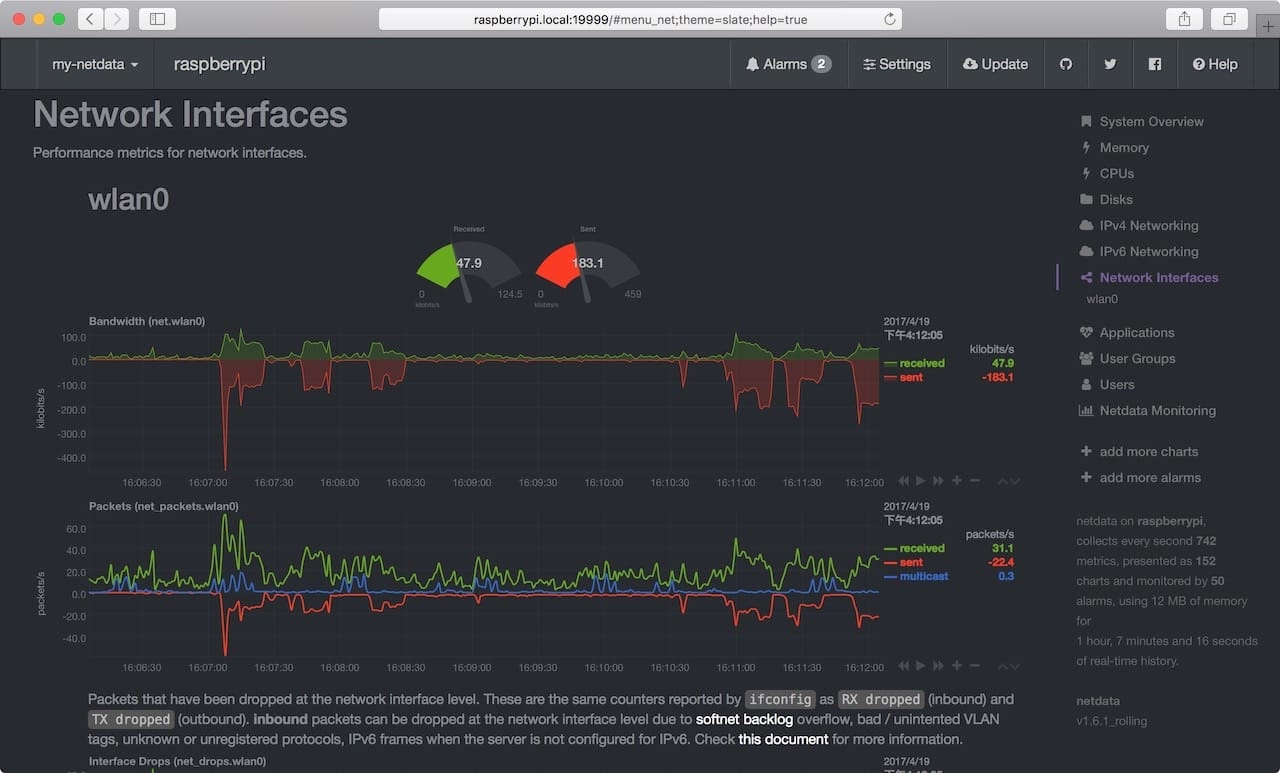Open the my-netdata dropdown
The height and width of the screenshot is (773, 1280).
95,64
